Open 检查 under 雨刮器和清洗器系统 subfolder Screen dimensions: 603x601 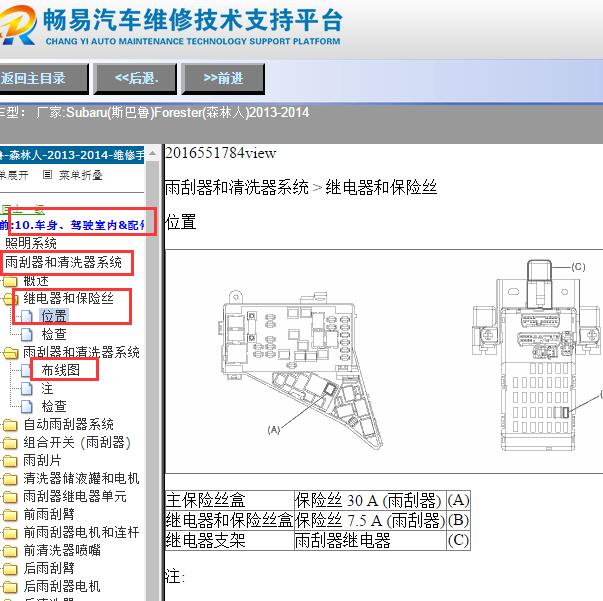54,406
